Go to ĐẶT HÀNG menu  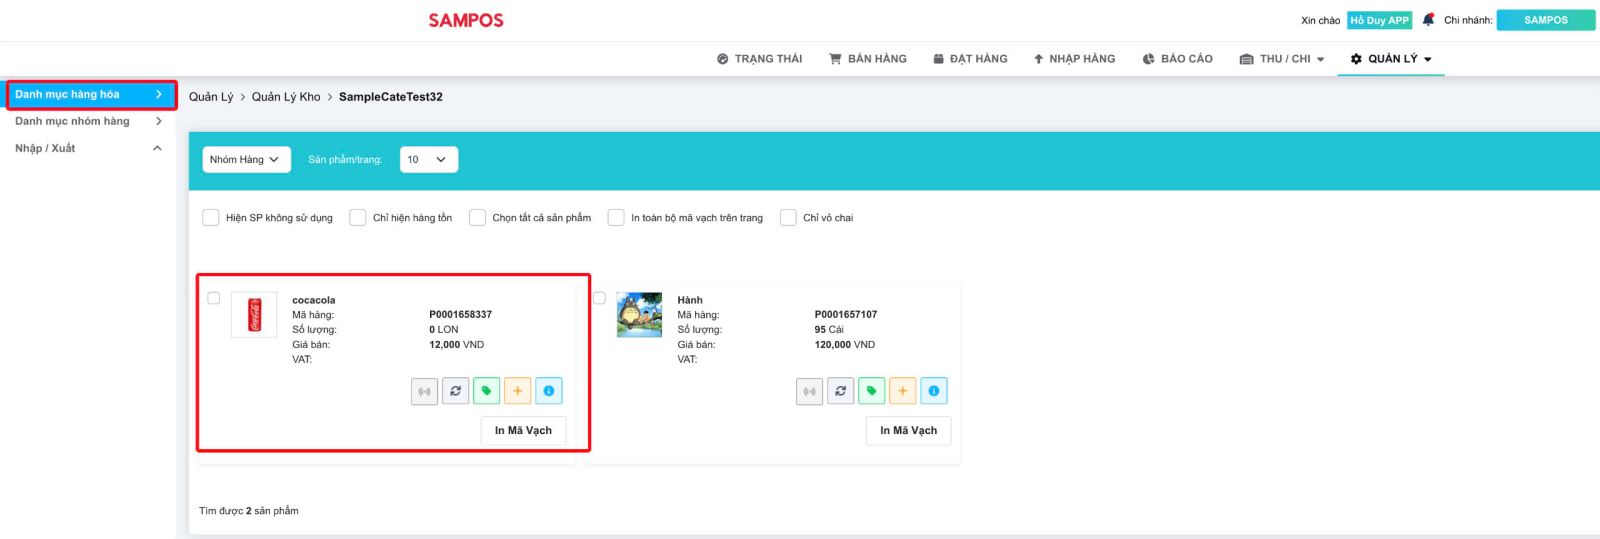(970, 59)
